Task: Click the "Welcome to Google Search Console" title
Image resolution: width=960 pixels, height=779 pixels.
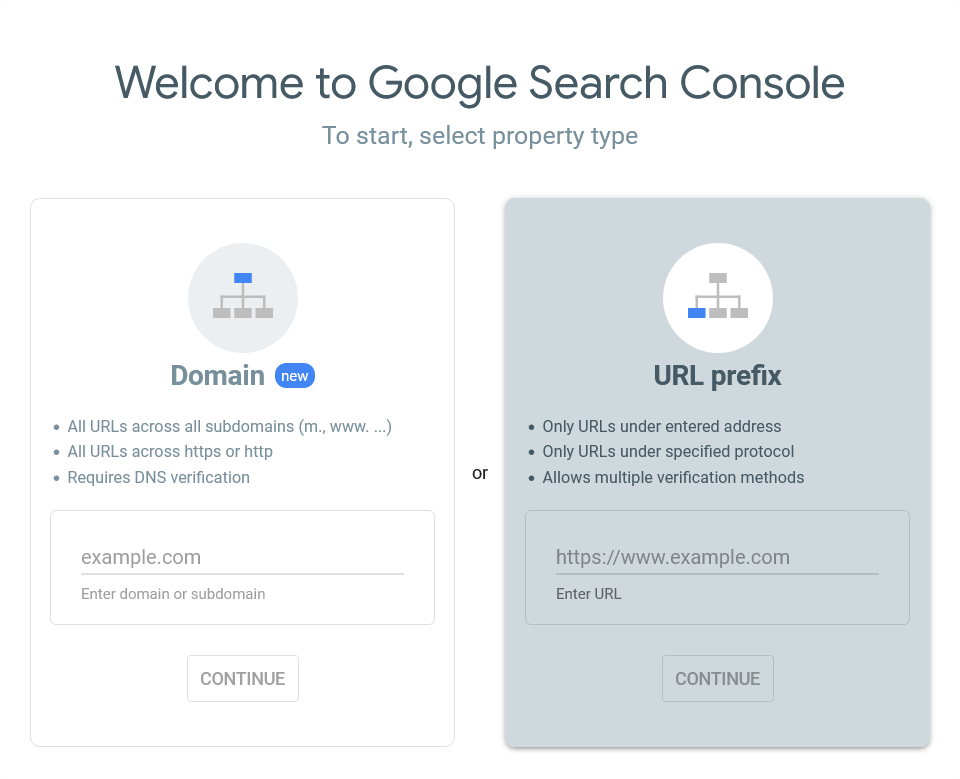Action: click(x=480, y=82)
